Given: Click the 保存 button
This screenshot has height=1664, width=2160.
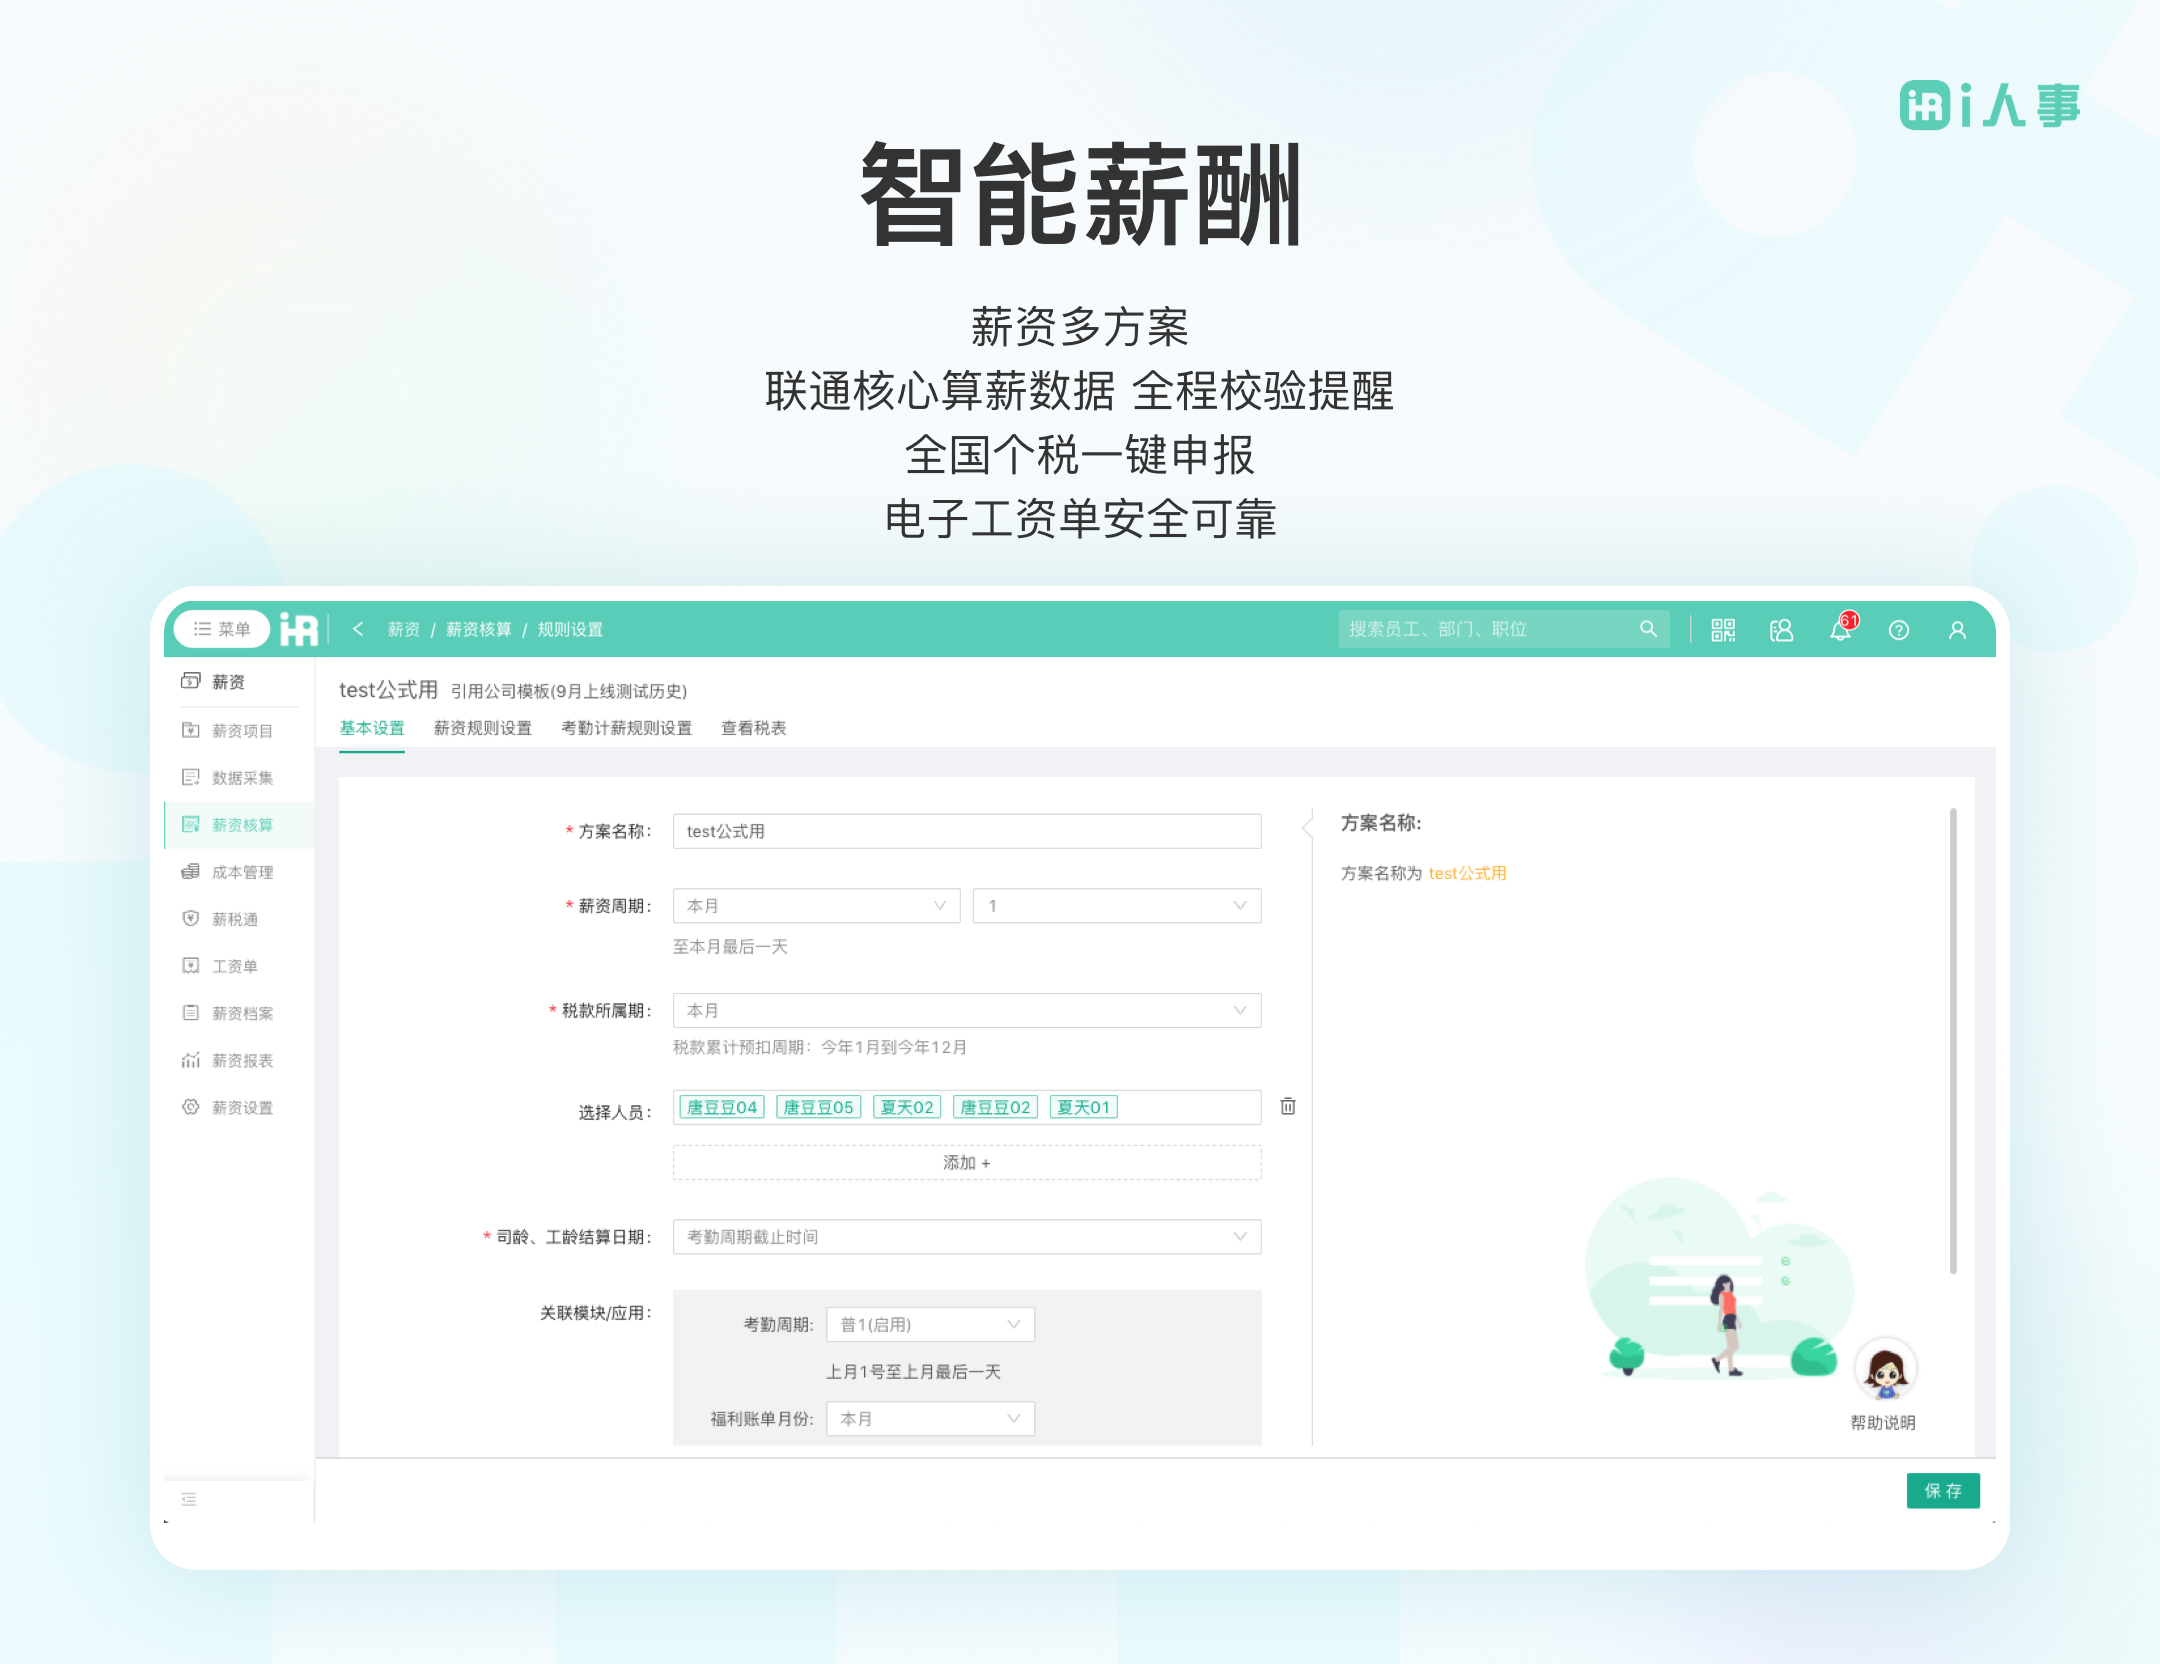Looking at the screenshot, I should pyautogui.click(x=1943, y=1491).
